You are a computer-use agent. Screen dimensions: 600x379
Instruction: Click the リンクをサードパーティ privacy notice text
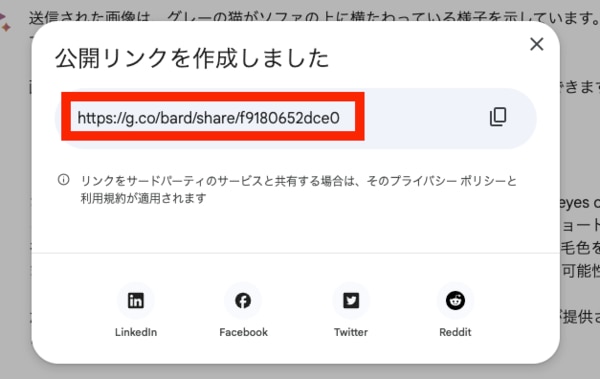(x=298, y=189)
